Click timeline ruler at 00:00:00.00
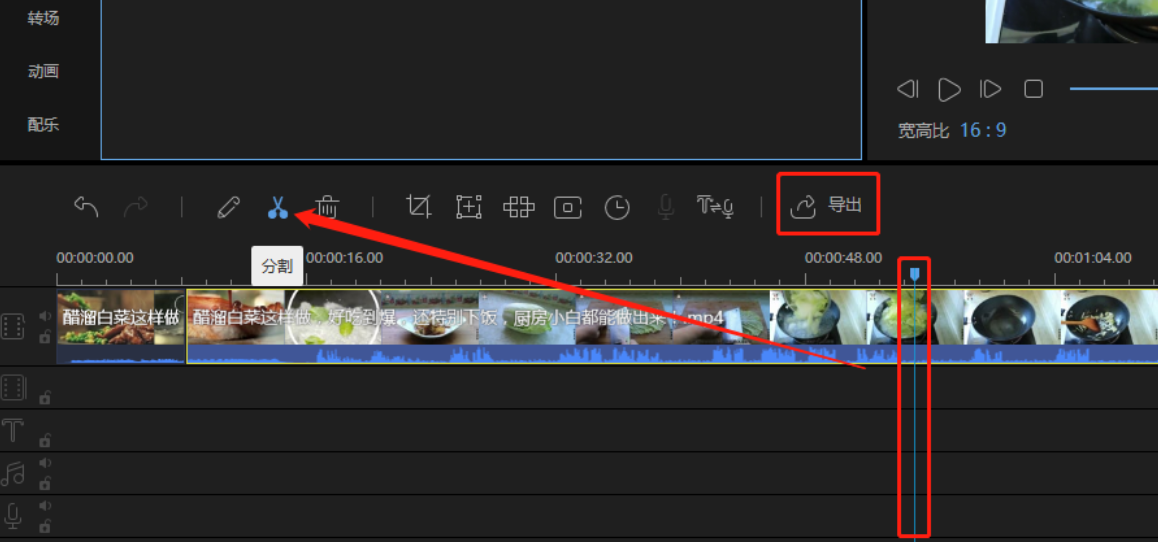This screenshot has height=542, width=1158. 95,258
